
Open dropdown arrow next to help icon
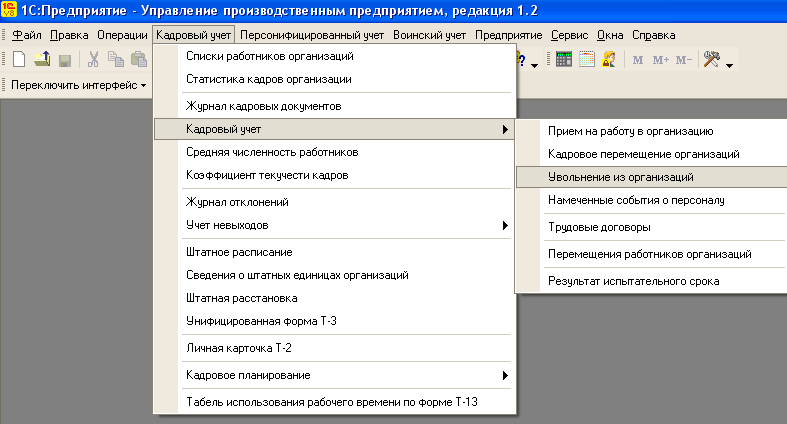click(x=534, y=66)
